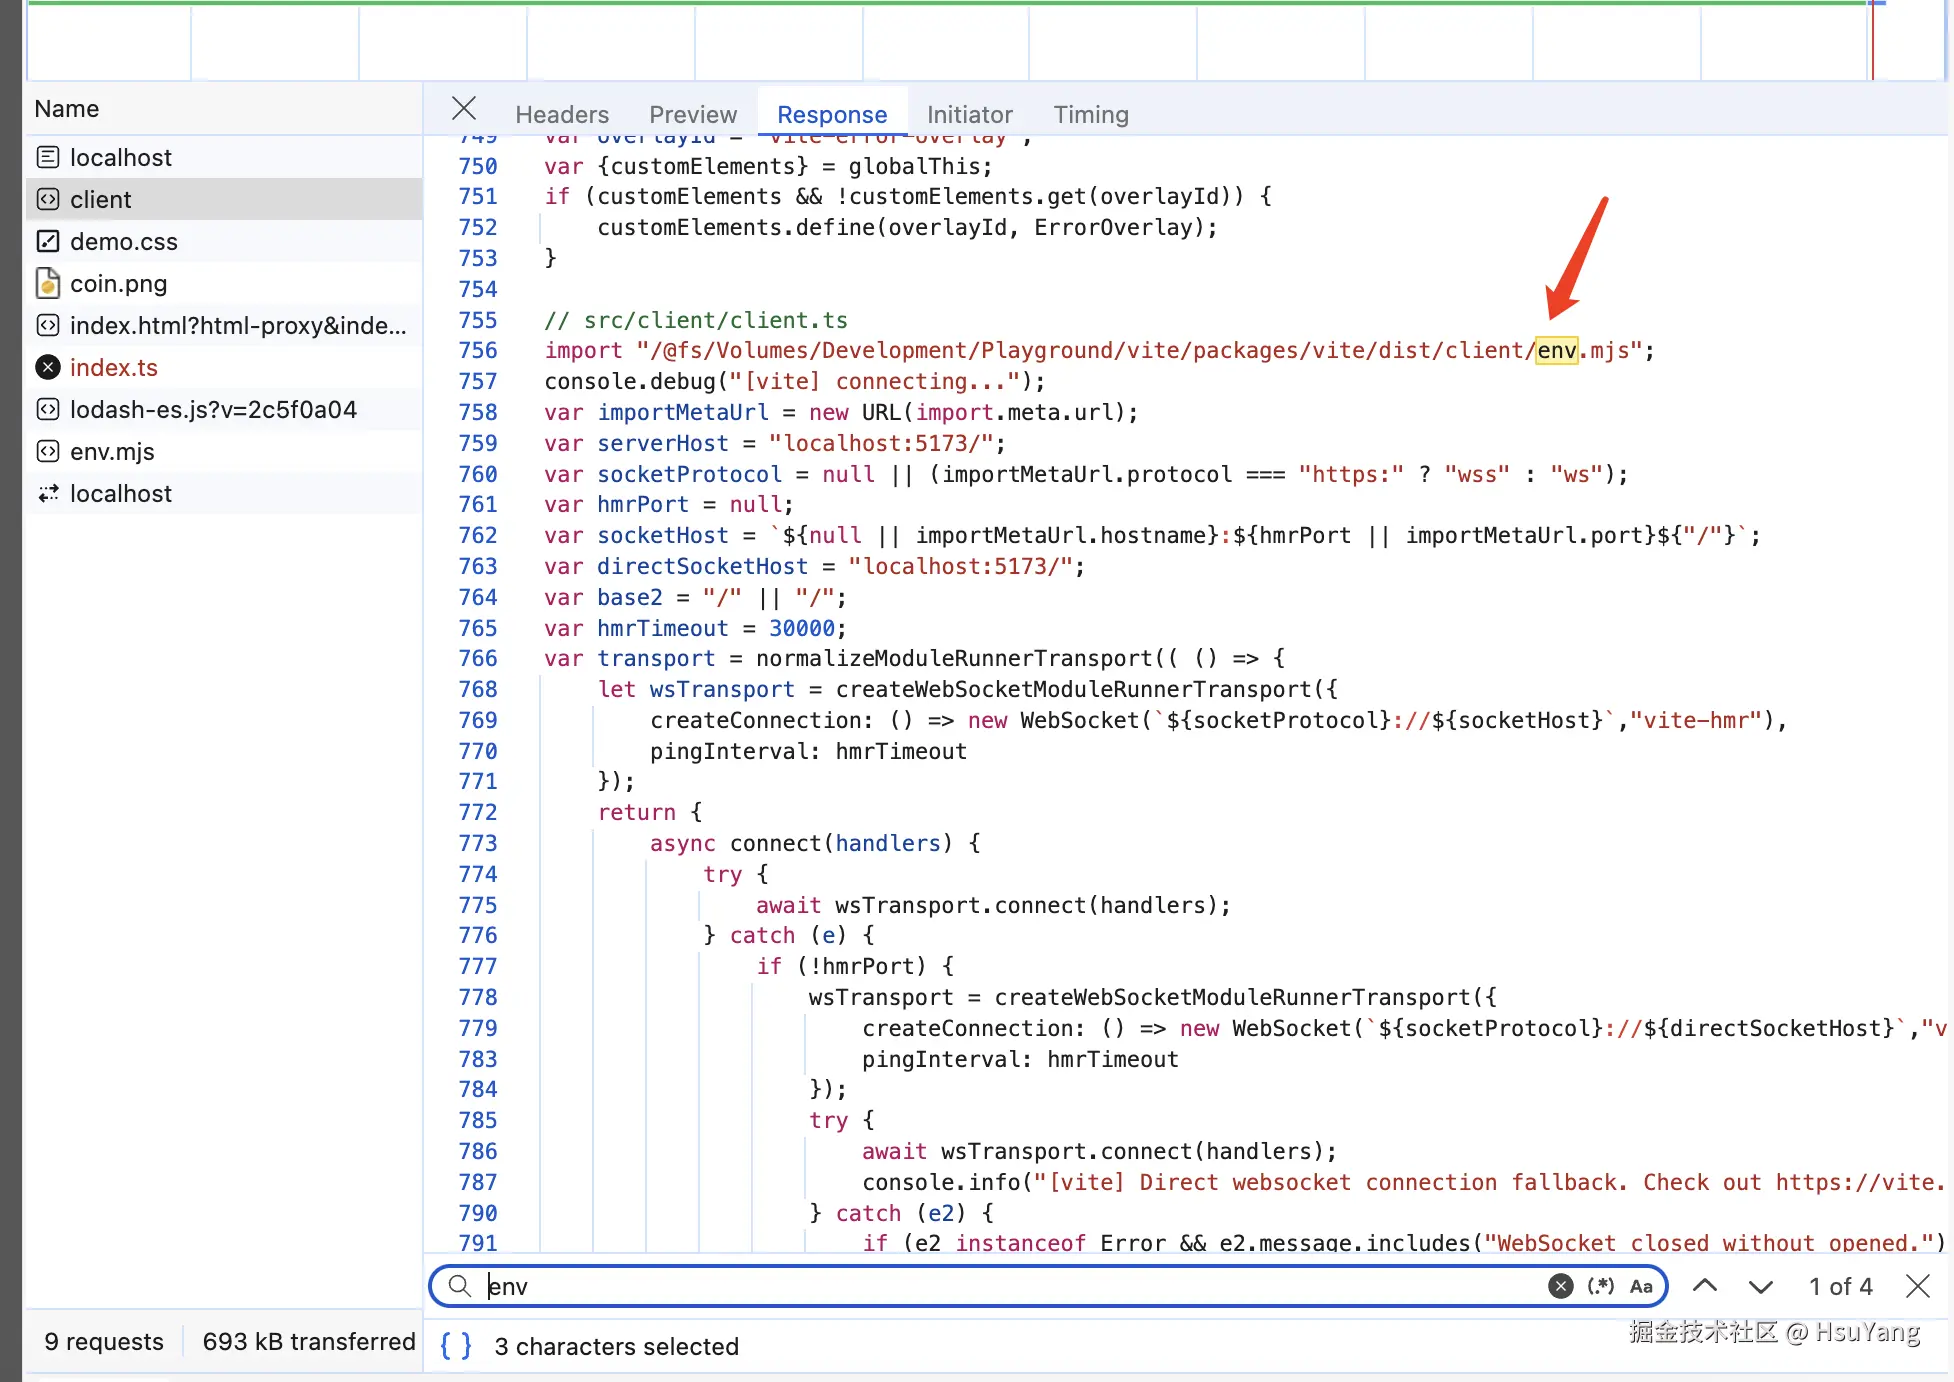Open the Timing tab

(1090, 115)
